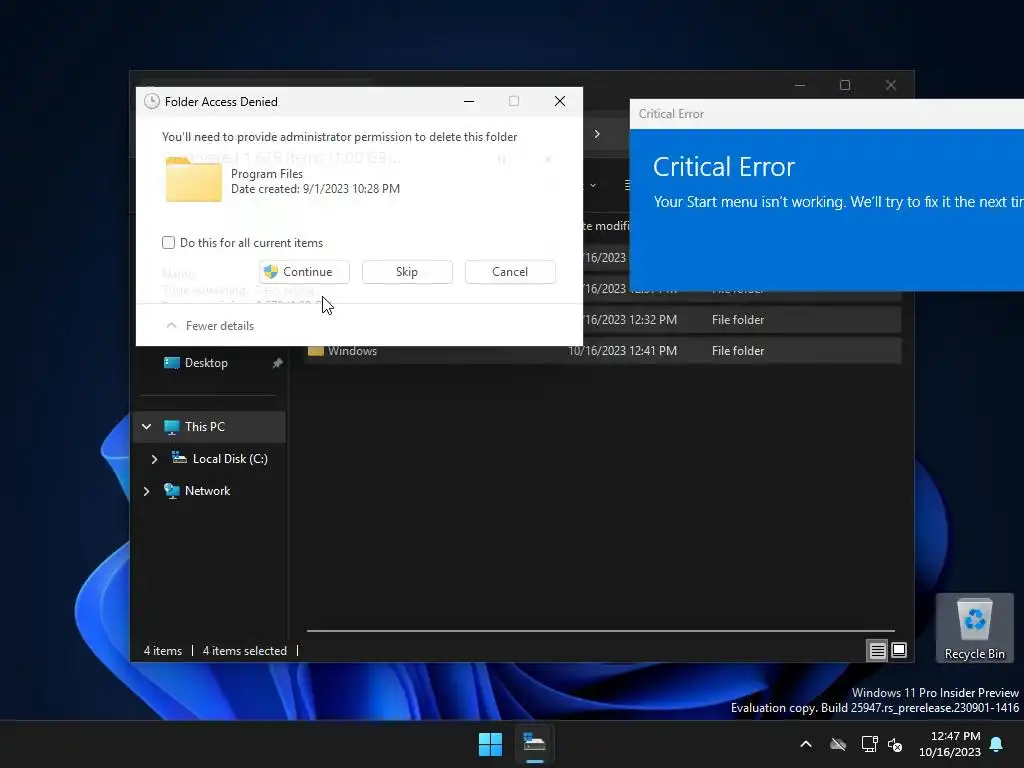Open the Windows Start button

click(x=490, y=744)
